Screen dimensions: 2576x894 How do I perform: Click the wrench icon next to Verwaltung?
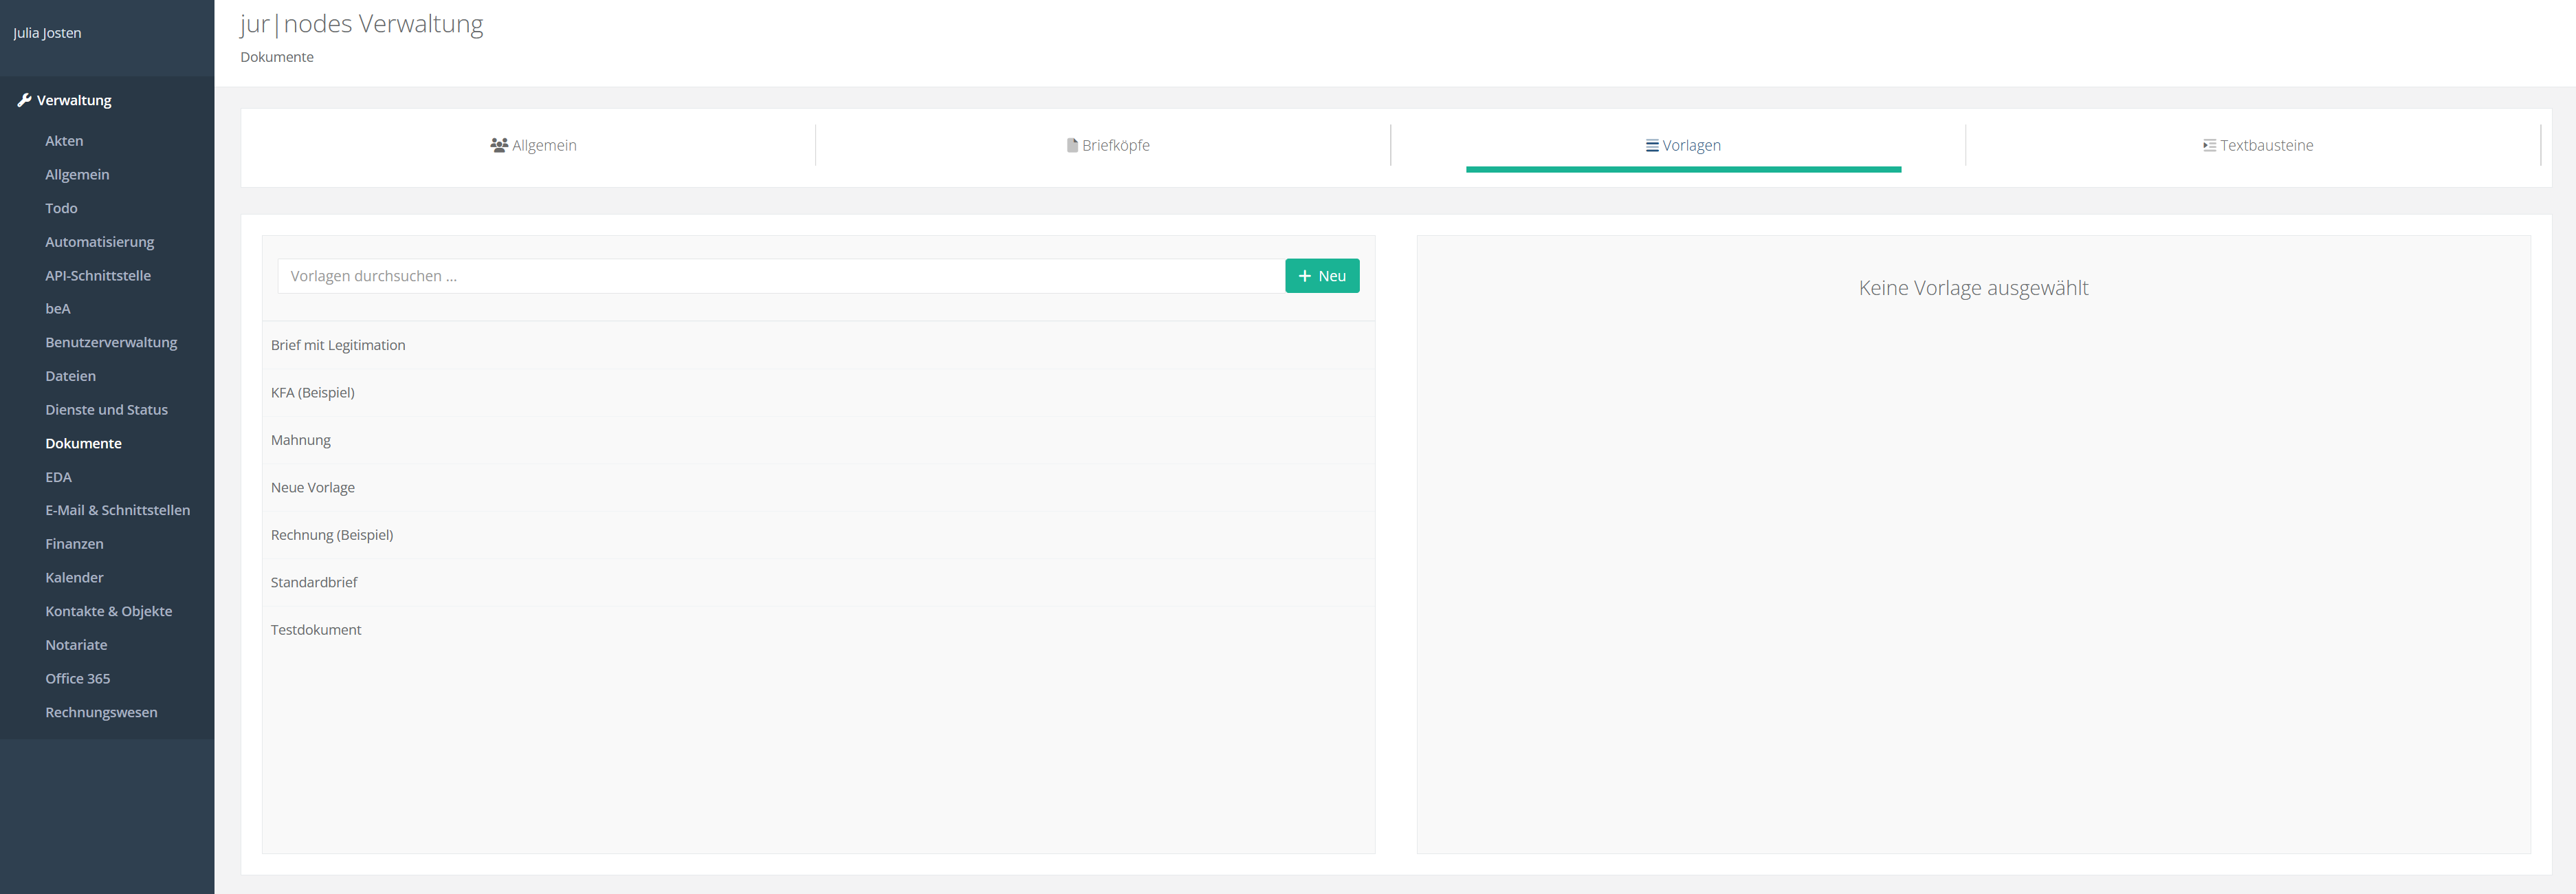[x=24, y=100]
